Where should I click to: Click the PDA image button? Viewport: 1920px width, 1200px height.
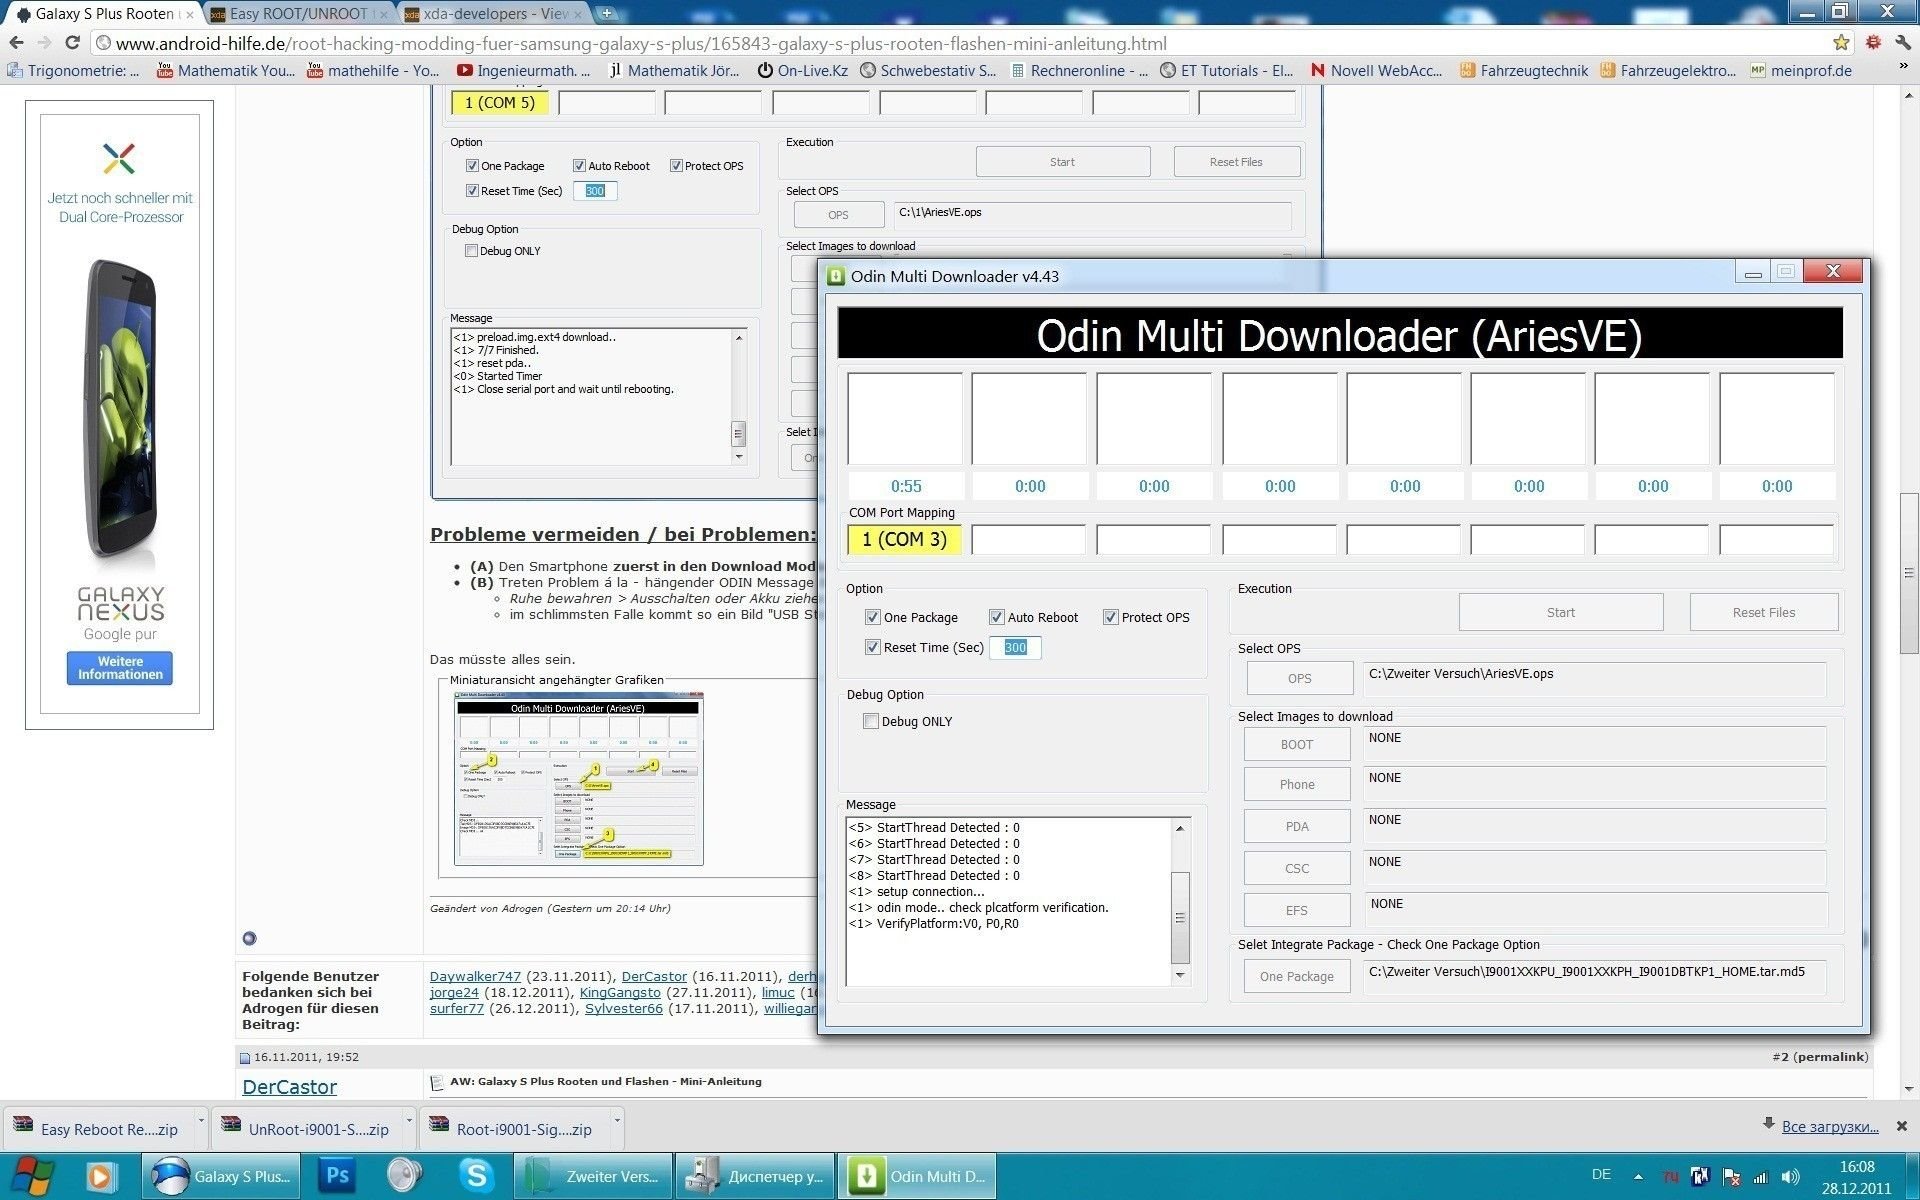(1296, 826)
